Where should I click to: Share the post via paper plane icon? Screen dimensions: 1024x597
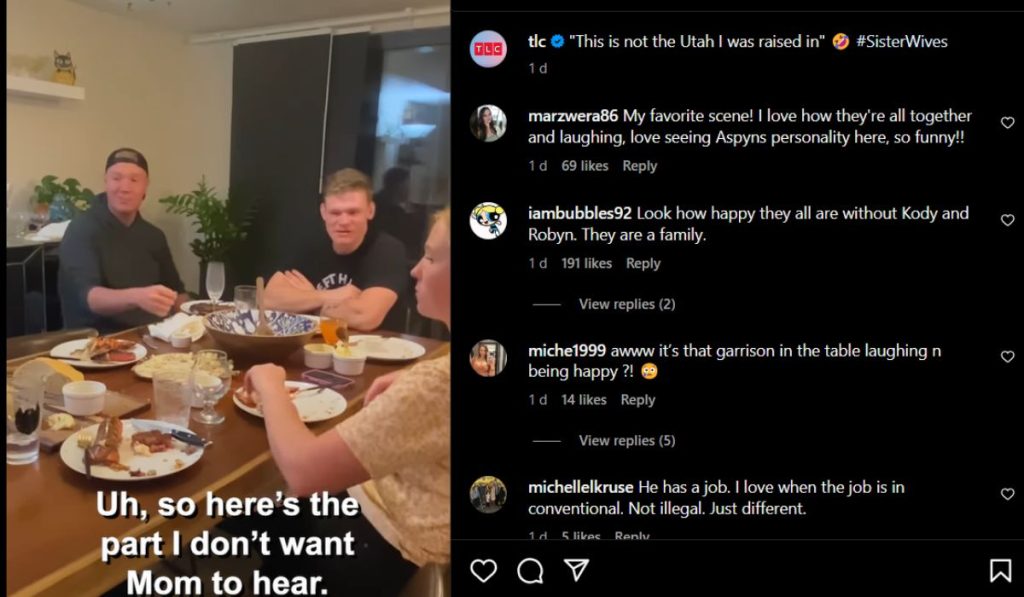[x=576, y=570]
